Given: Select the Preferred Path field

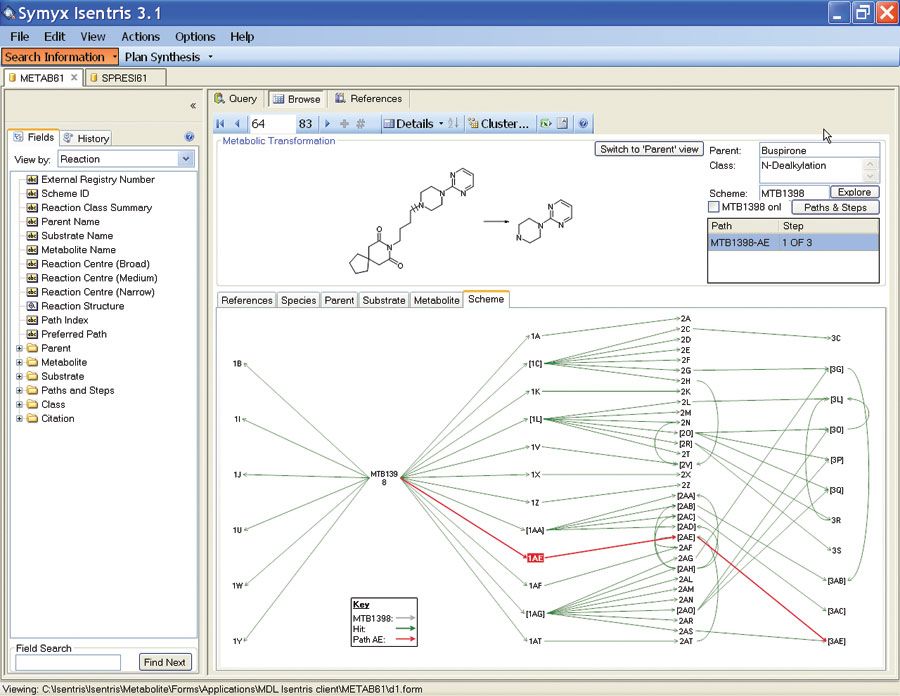Looking at the screenshot, I should pos(73,334).
